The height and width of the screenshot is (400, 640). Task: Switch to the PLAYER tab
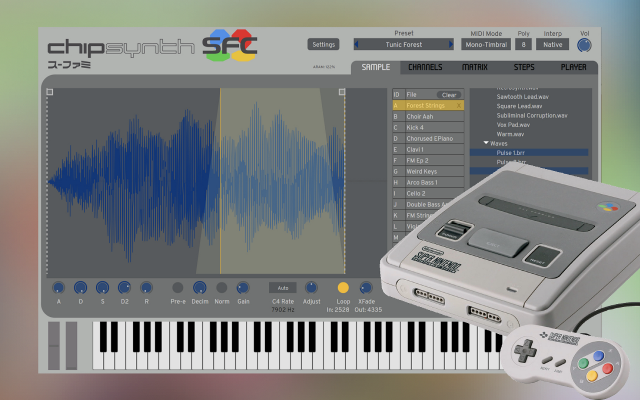[x=573, y=67]
